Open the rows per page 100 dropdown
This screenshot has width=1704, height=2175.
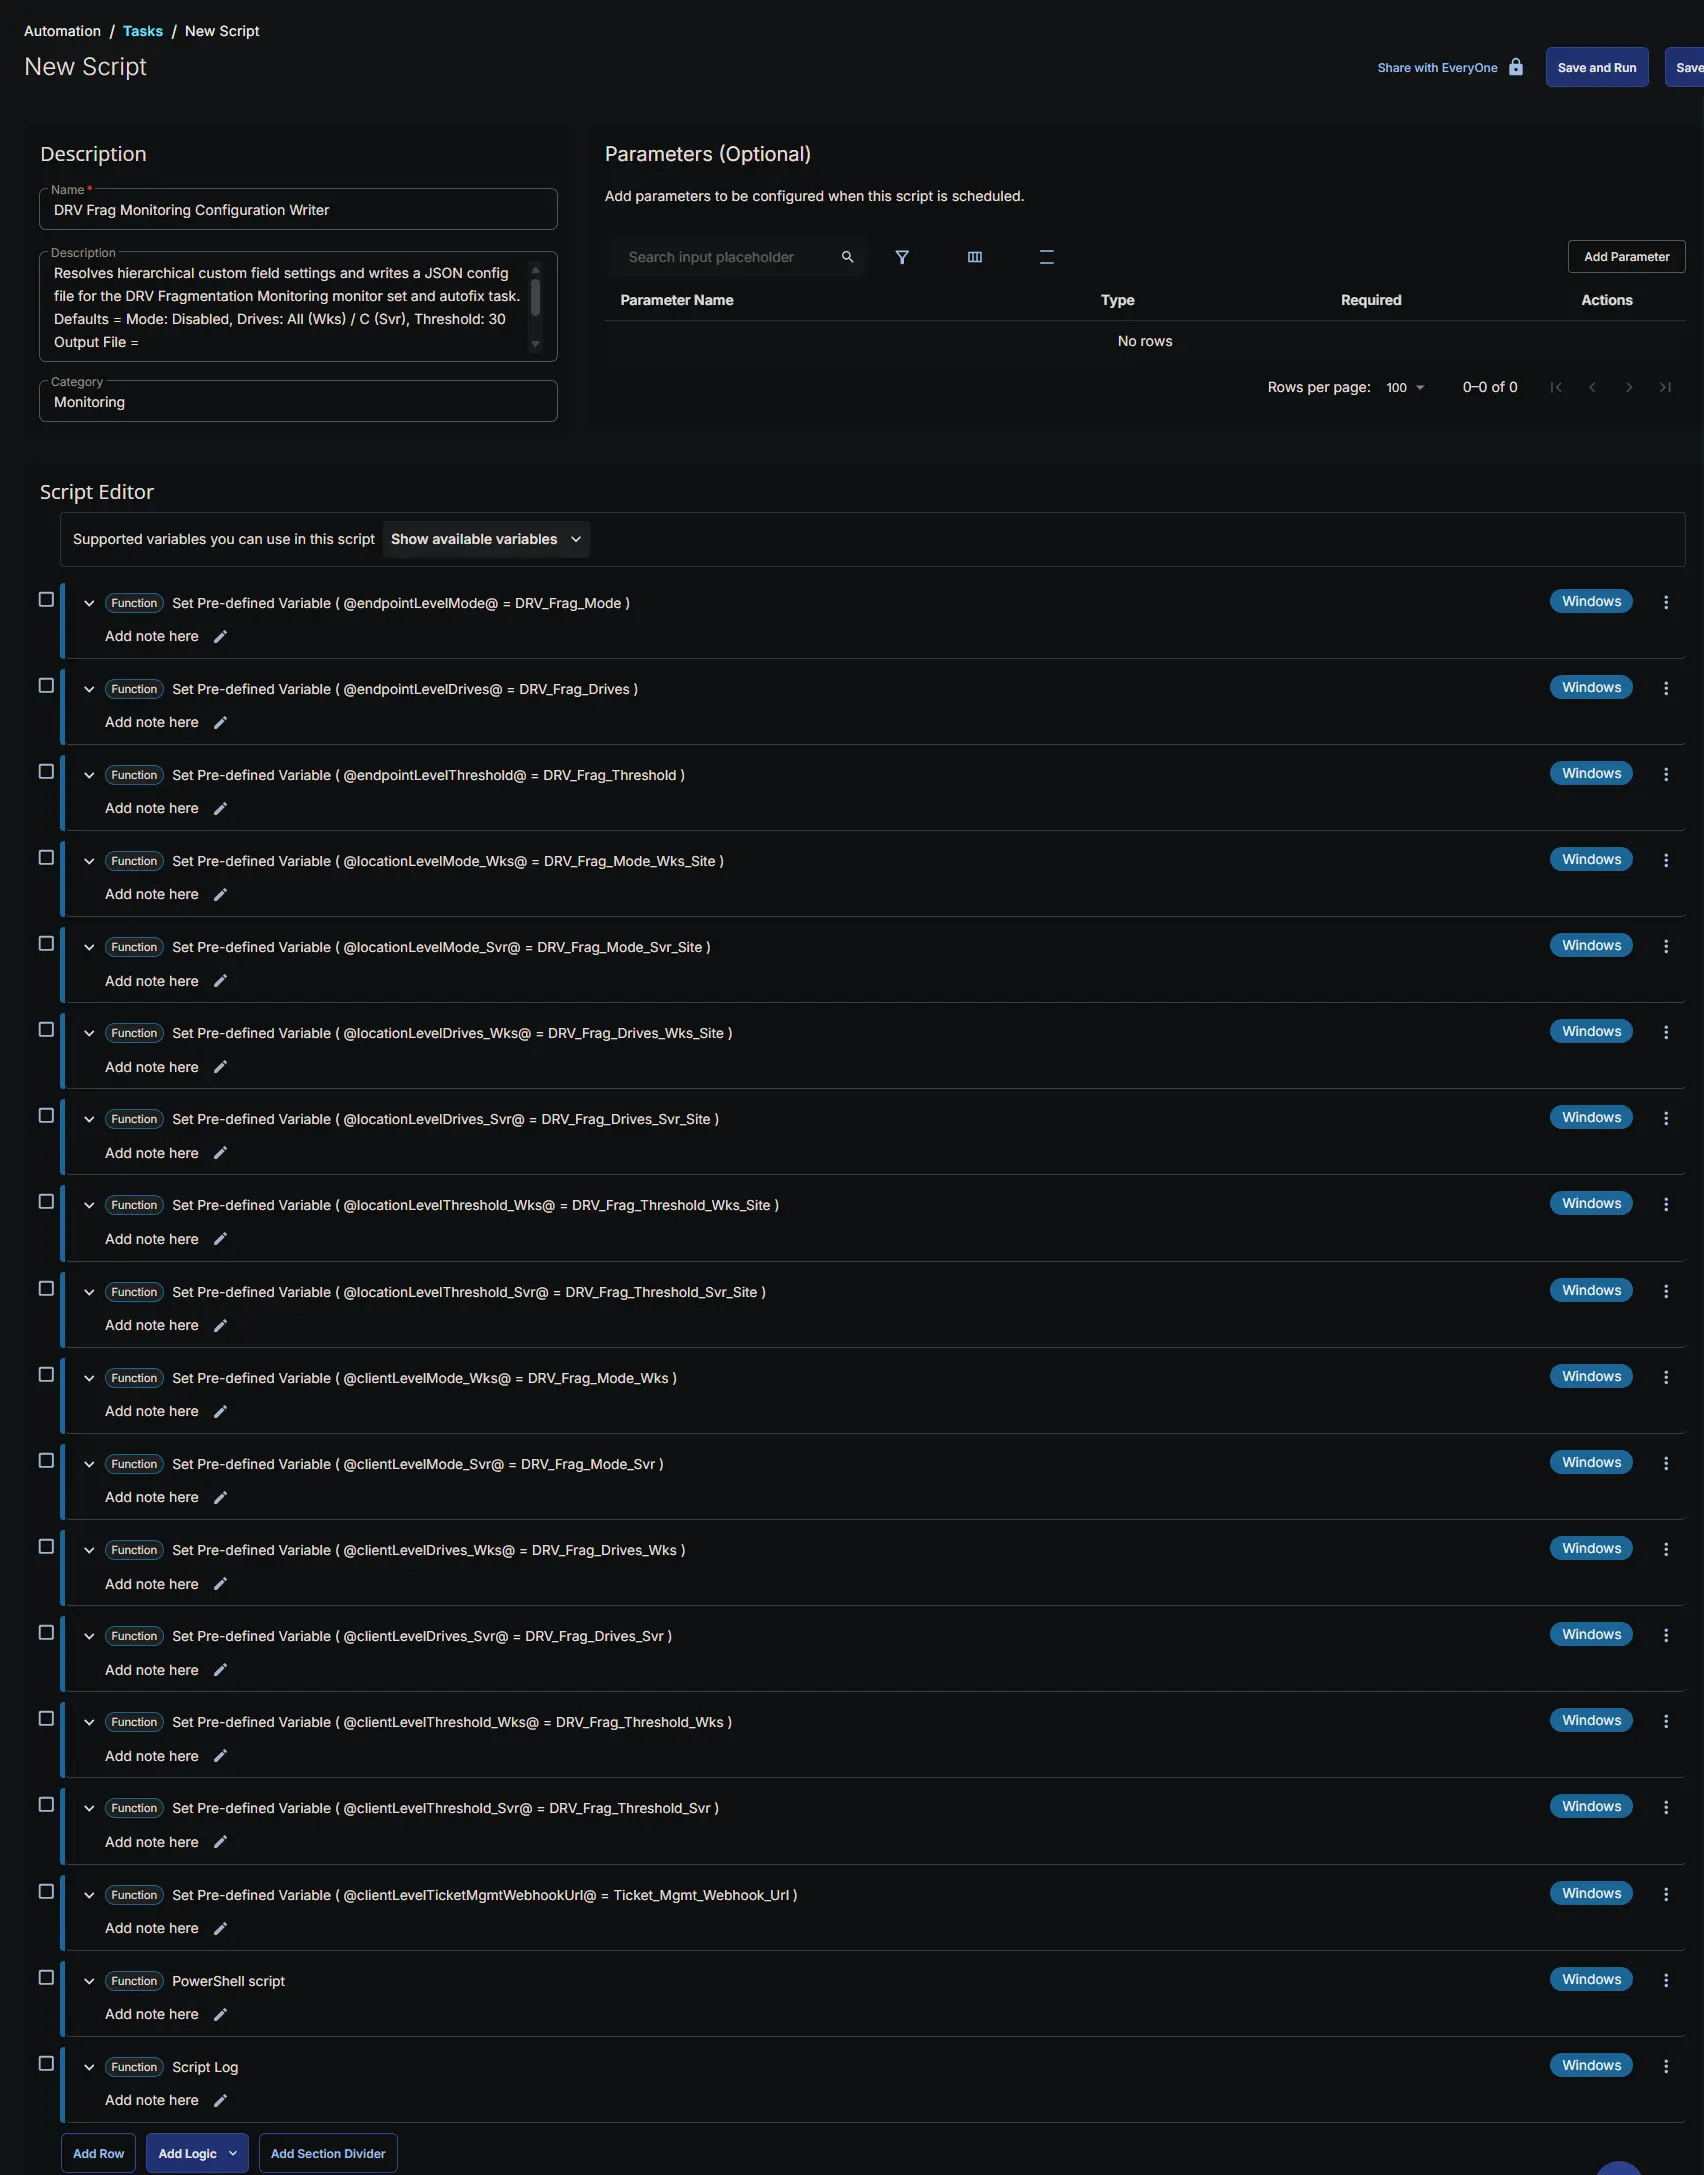pyautogui.click(x=1405, y=388)
